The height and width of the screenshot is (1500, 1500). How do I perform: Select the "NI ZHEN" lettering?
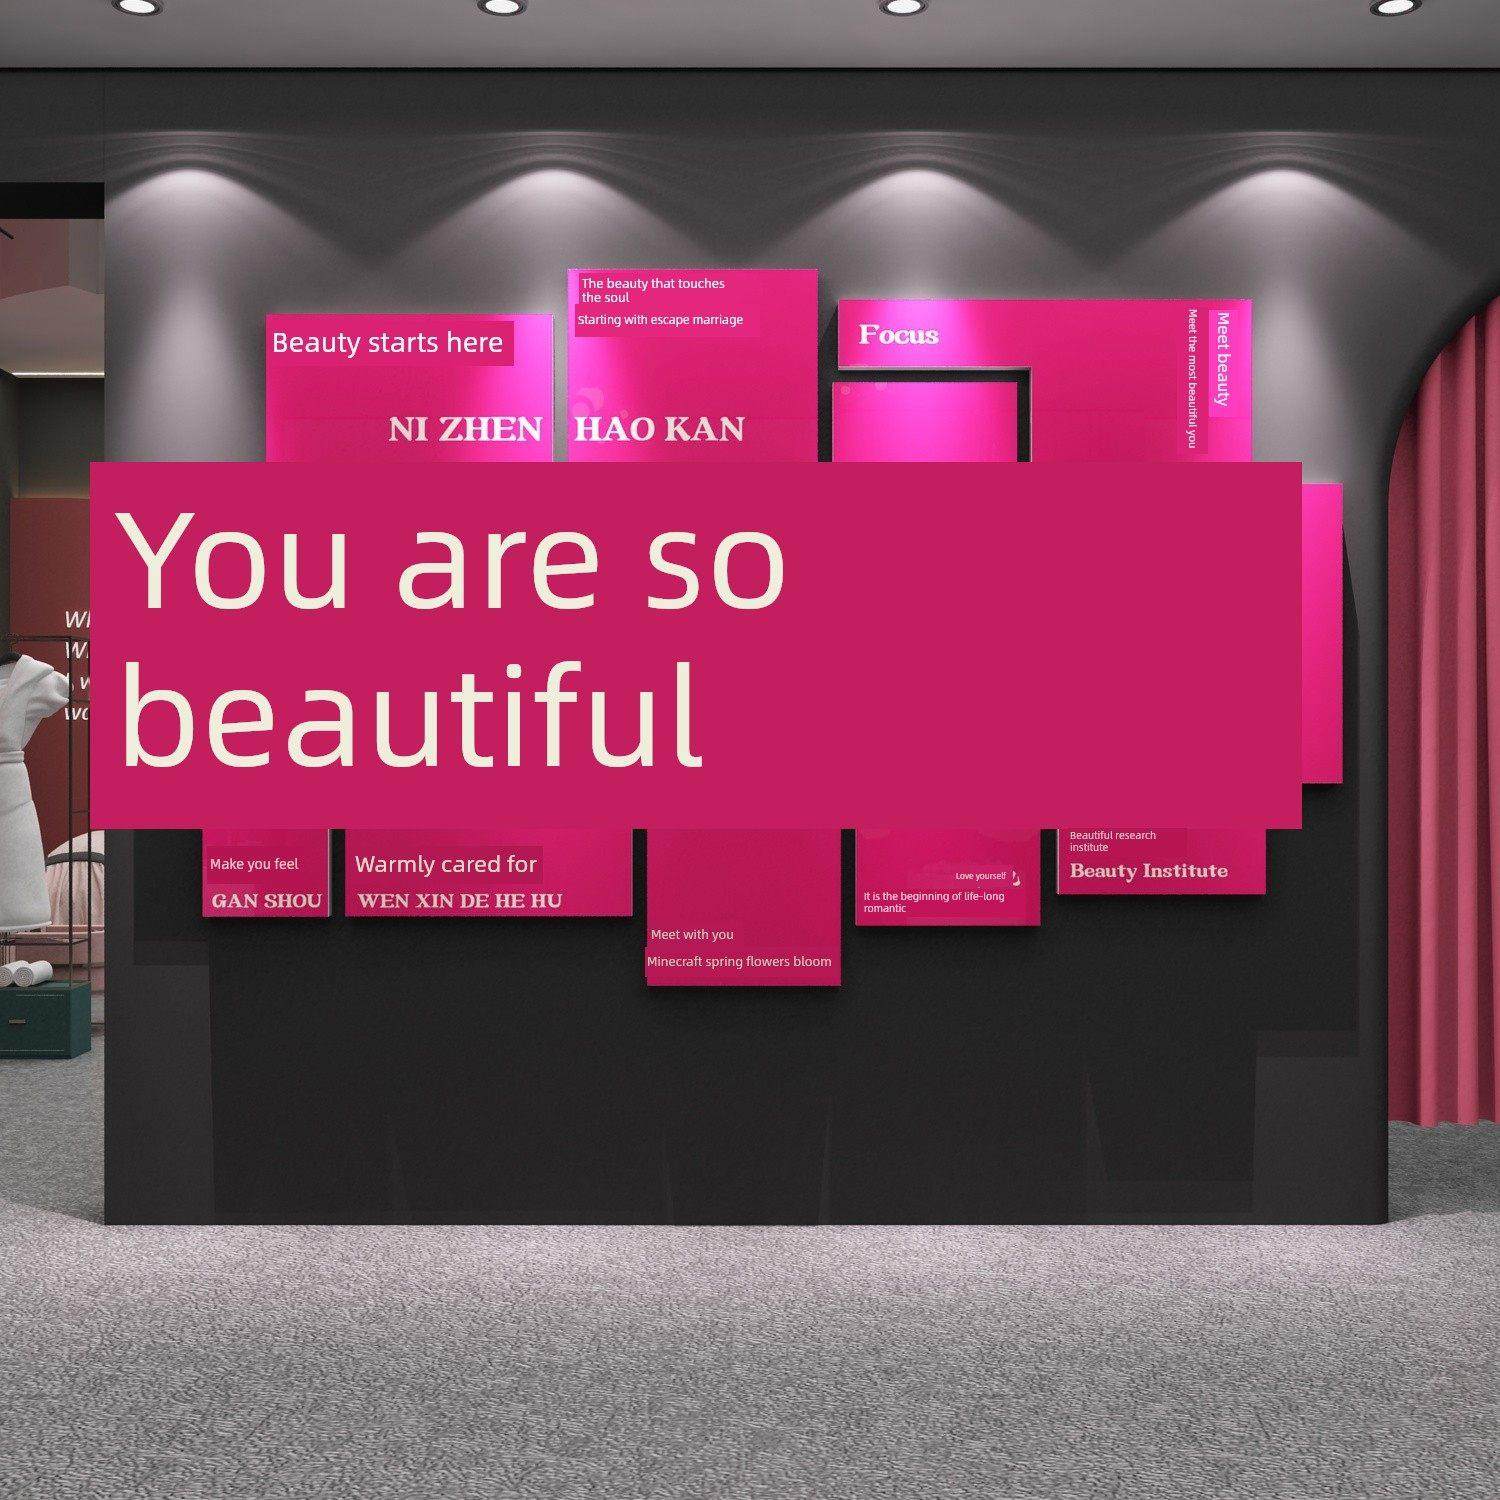465,430
